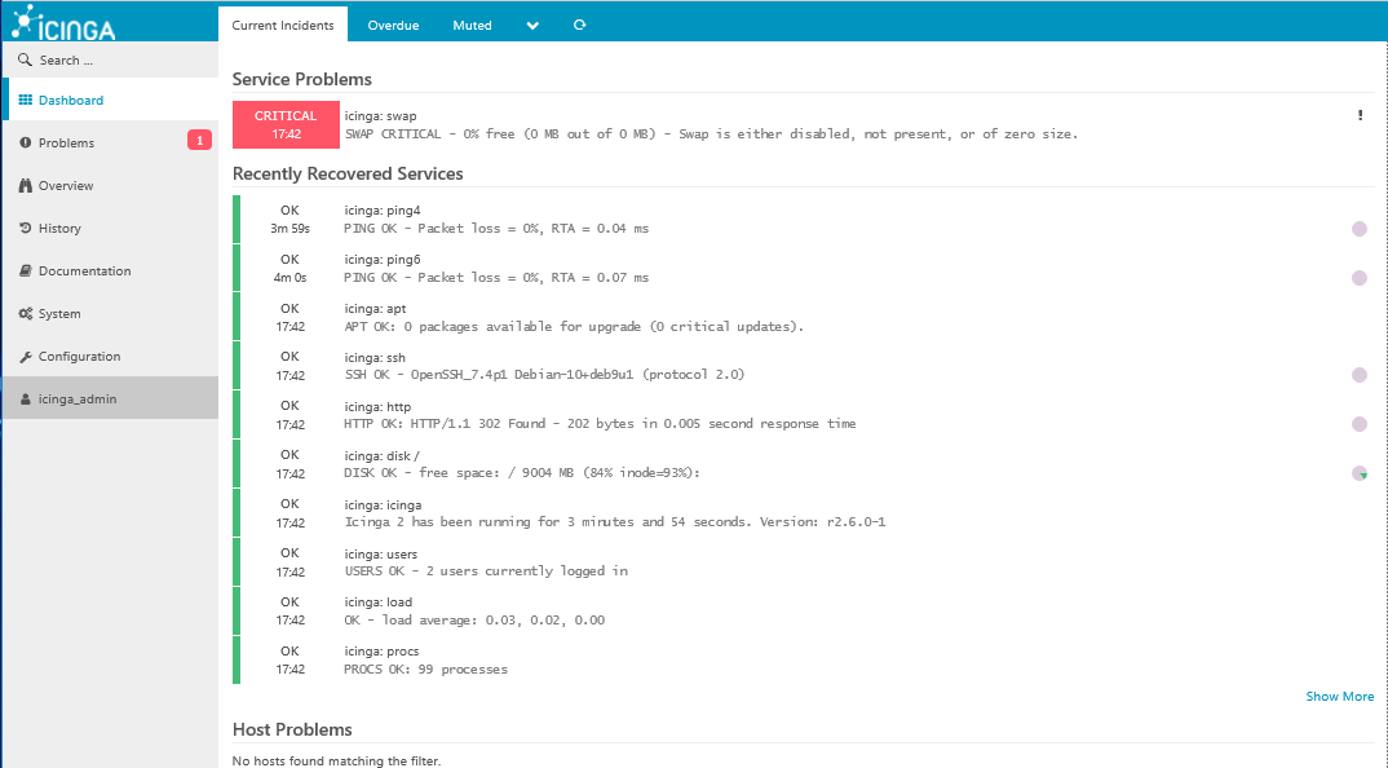Toggle the indicator next to ssh recovery entry

tap(1359, 375)
